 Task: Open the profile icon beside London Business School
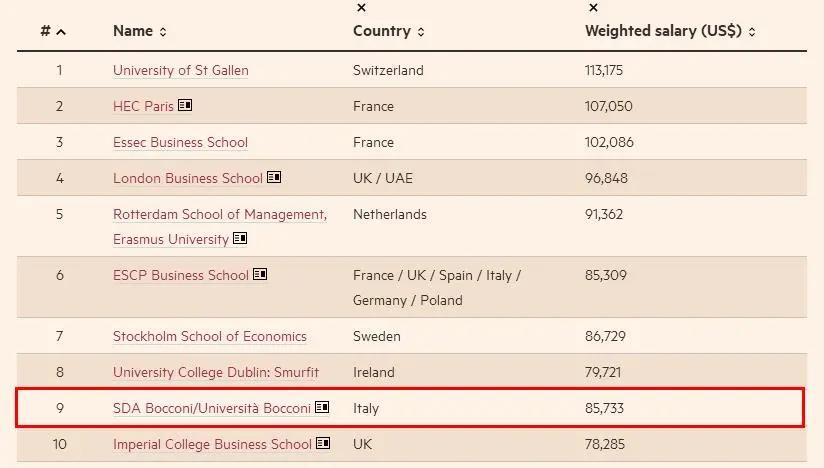[x=274, y=177]
